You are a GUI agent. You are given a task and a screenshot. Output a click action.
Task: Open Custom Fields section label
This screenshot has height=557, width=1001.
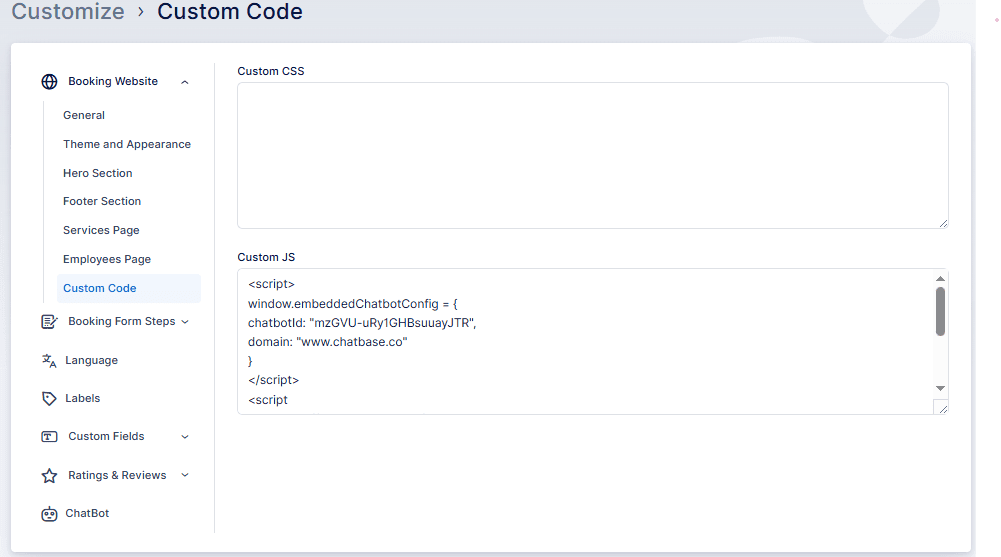pos(106,436)
